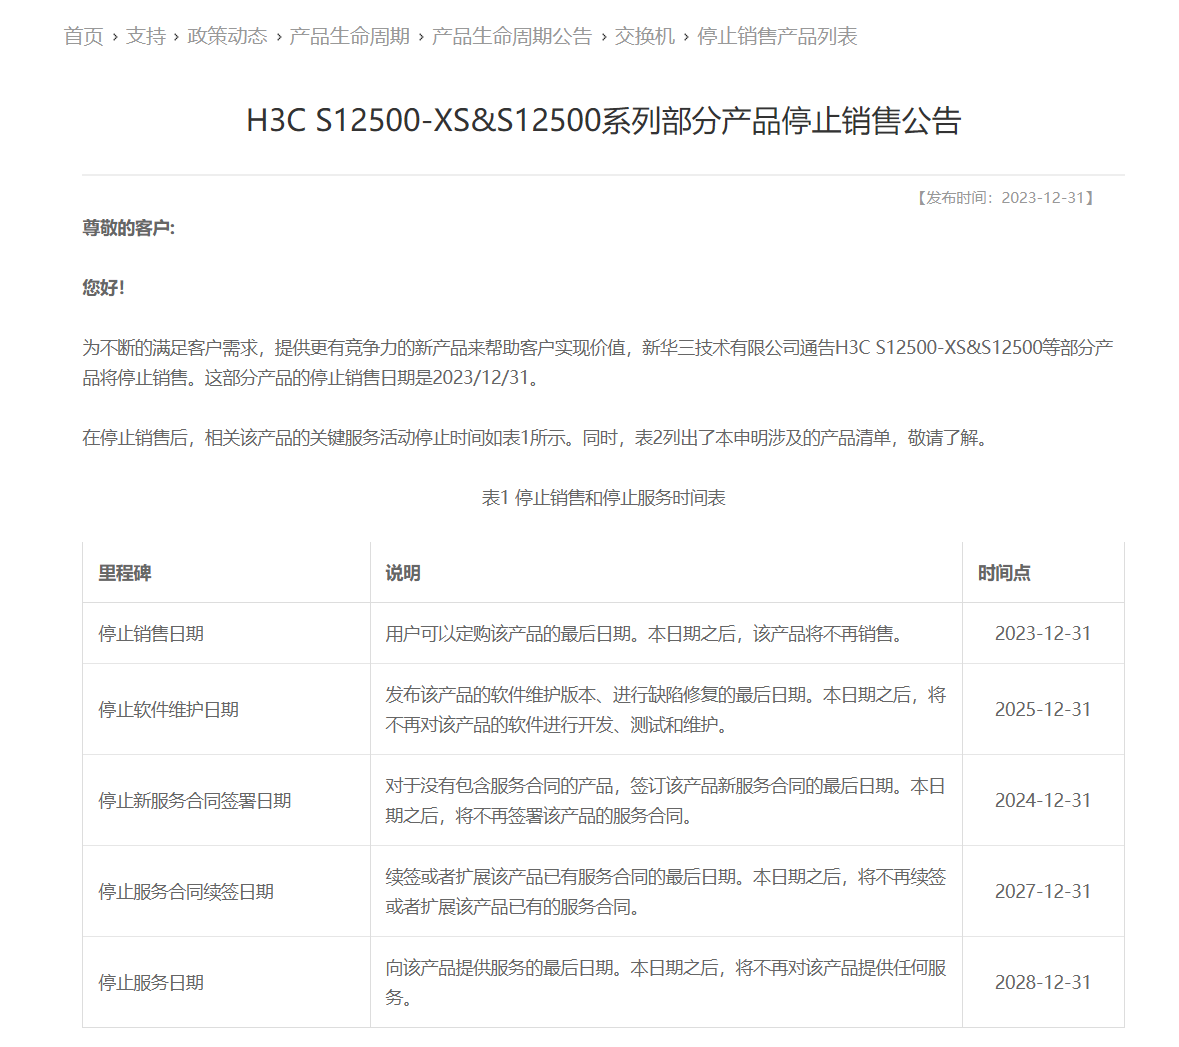Image resolution: width=1179 pixels, height=1047 pixels.
Task: Open 产品生命周期公告 breadcrumb link
Action: point(512,36)
